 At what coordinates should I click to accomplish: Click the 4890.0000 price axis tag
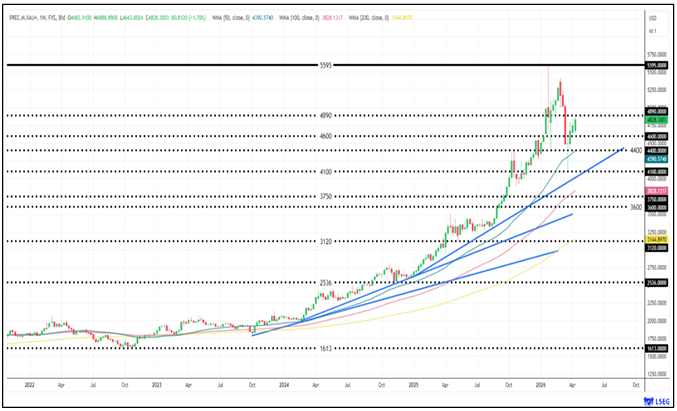pyautogui.click(x=657, y=110)
